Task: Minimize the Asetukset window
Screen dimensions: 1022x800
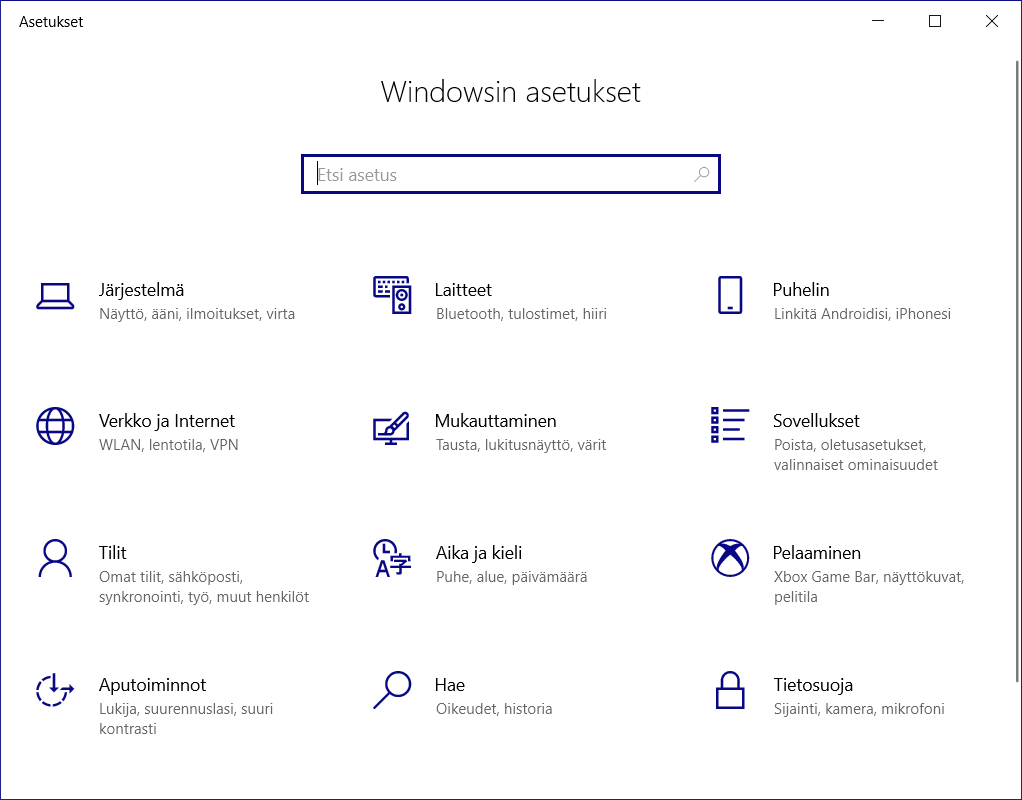Action: 878,21
